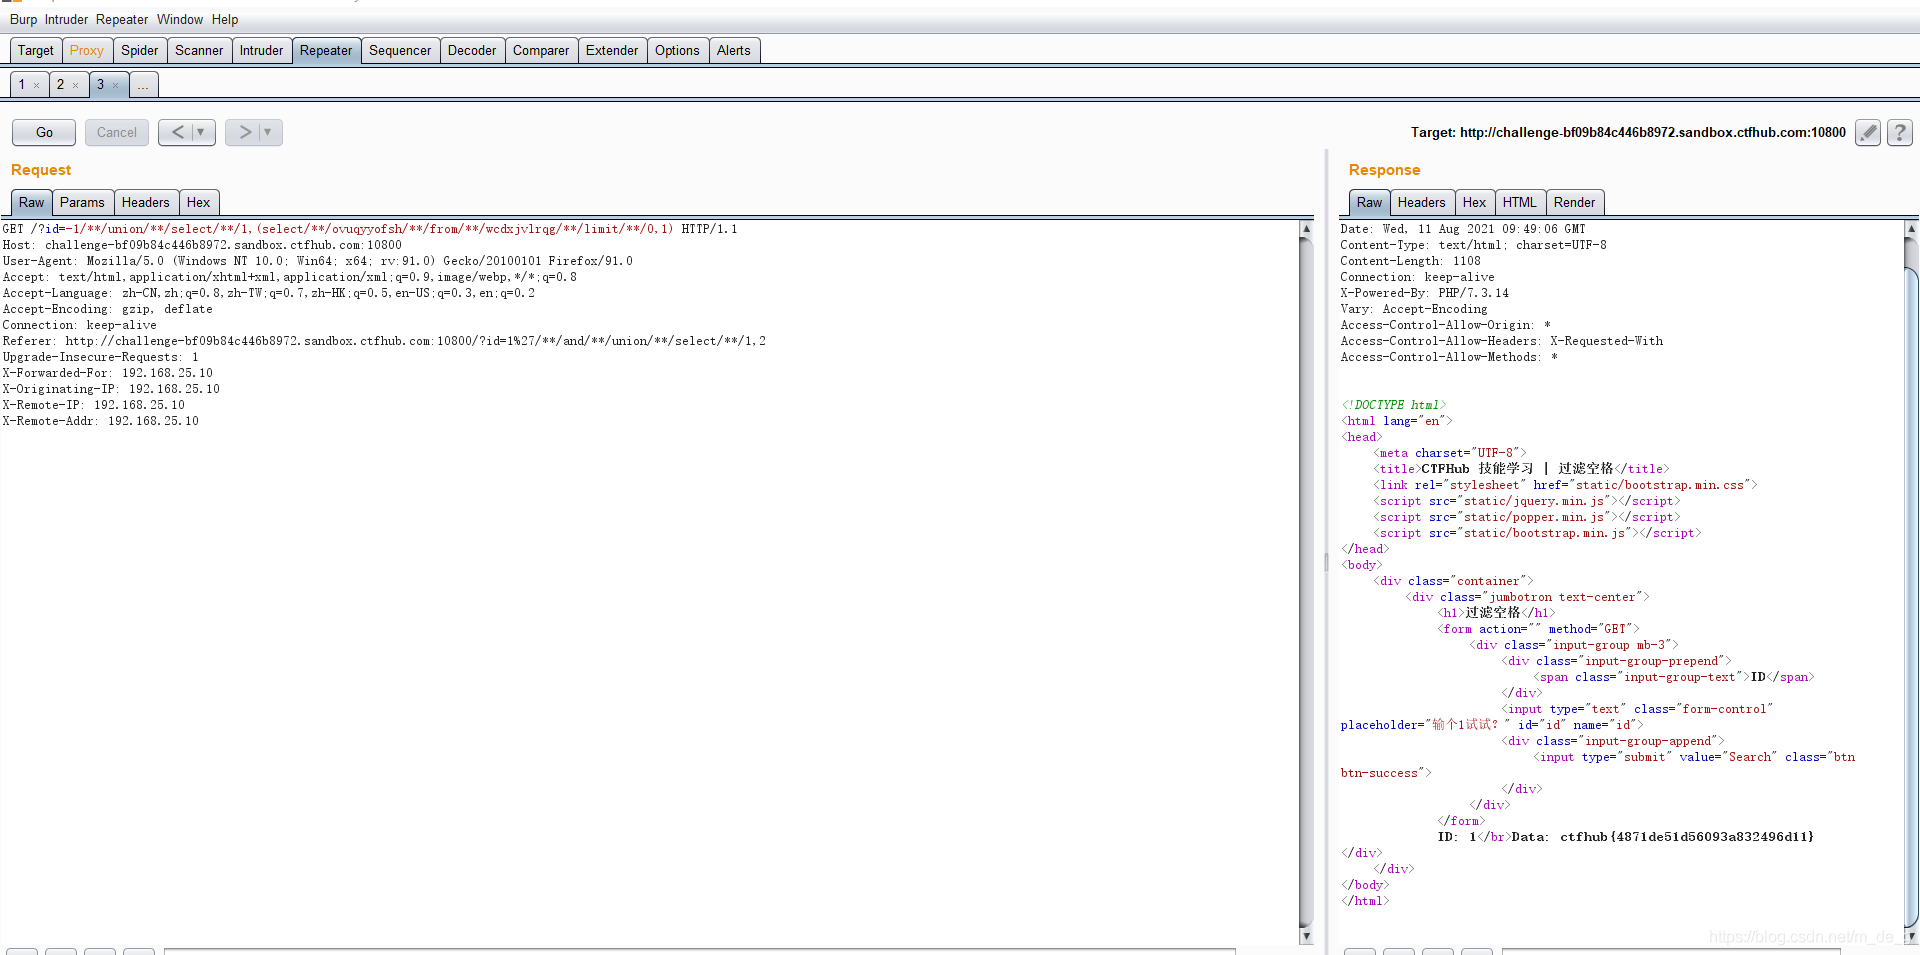
Task: Click scroll-up arrow of response pane scrollbar
Action: 1911,229
